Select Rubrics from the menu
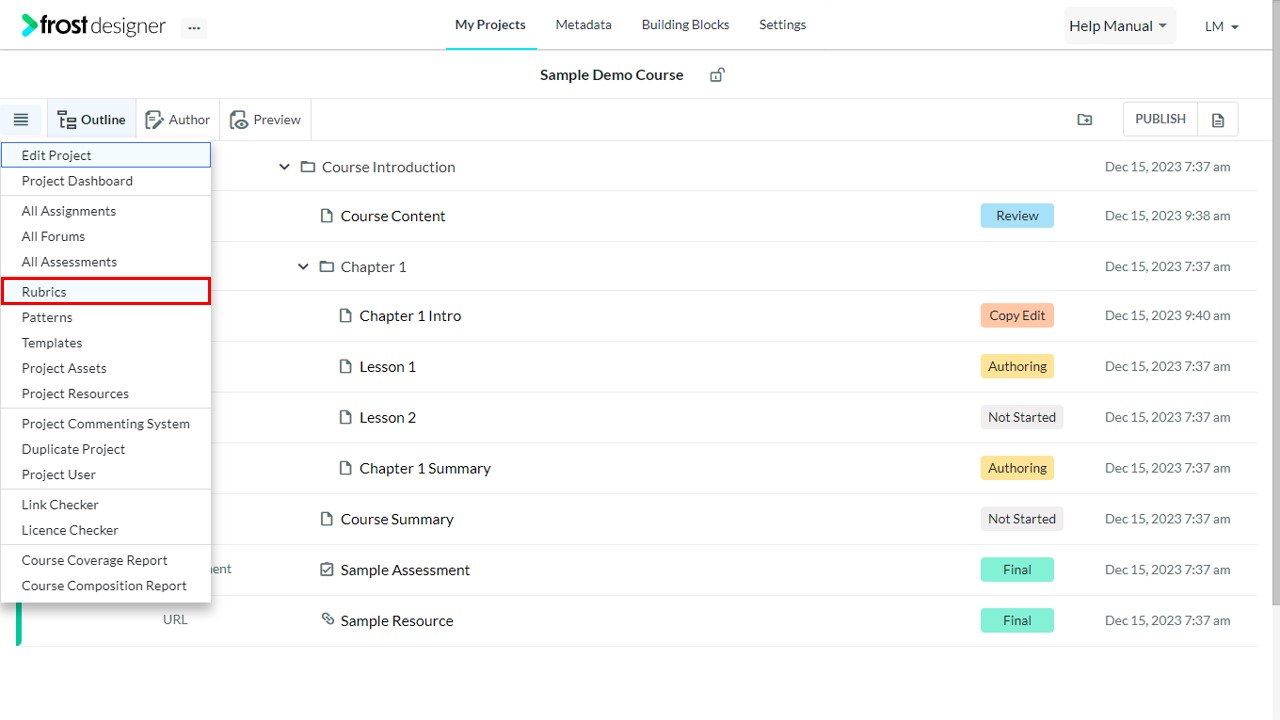 point(106,292)
